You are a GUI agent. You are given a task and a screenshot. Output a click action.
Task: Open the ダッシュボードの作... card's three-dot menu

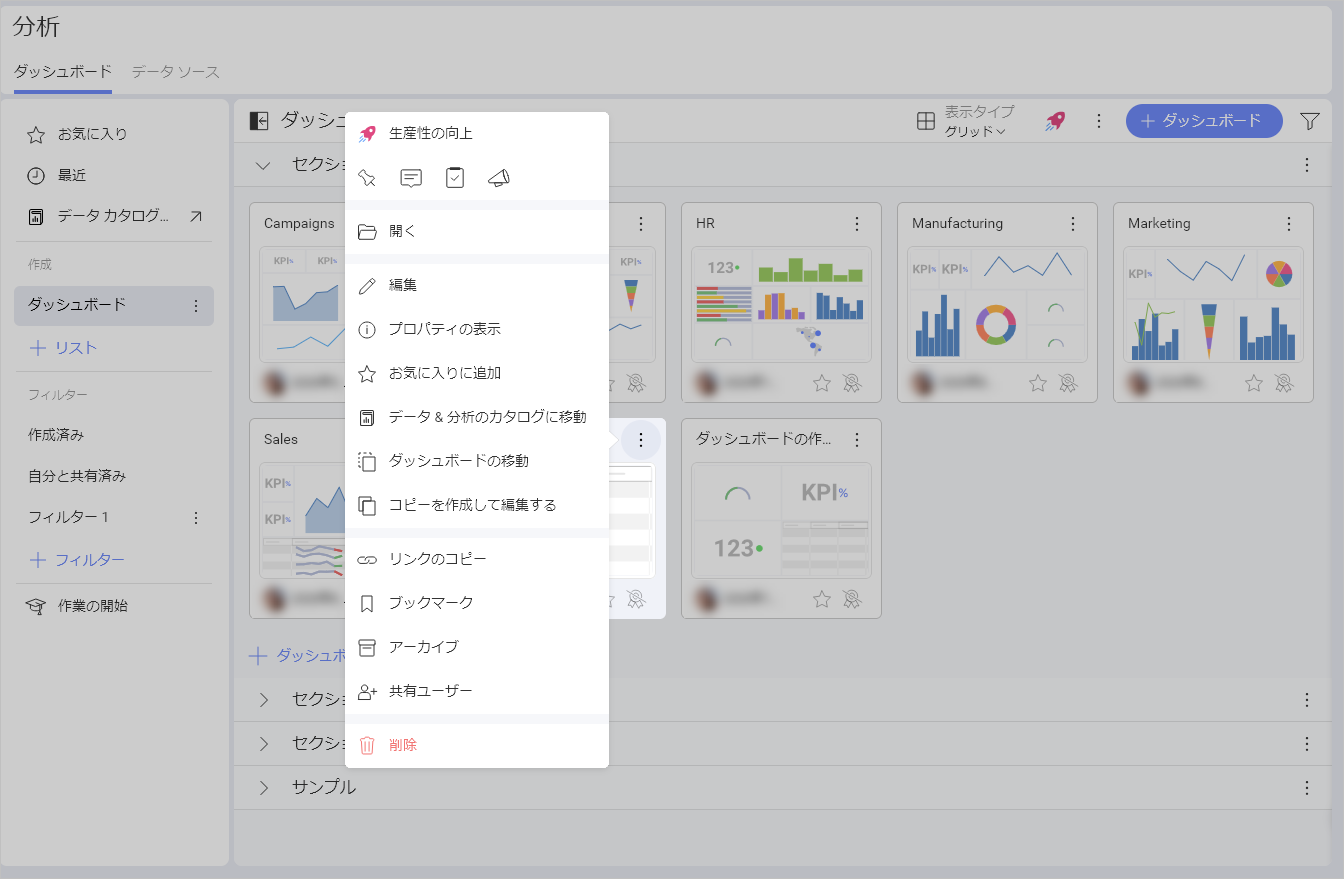click(x=857, y=440)
